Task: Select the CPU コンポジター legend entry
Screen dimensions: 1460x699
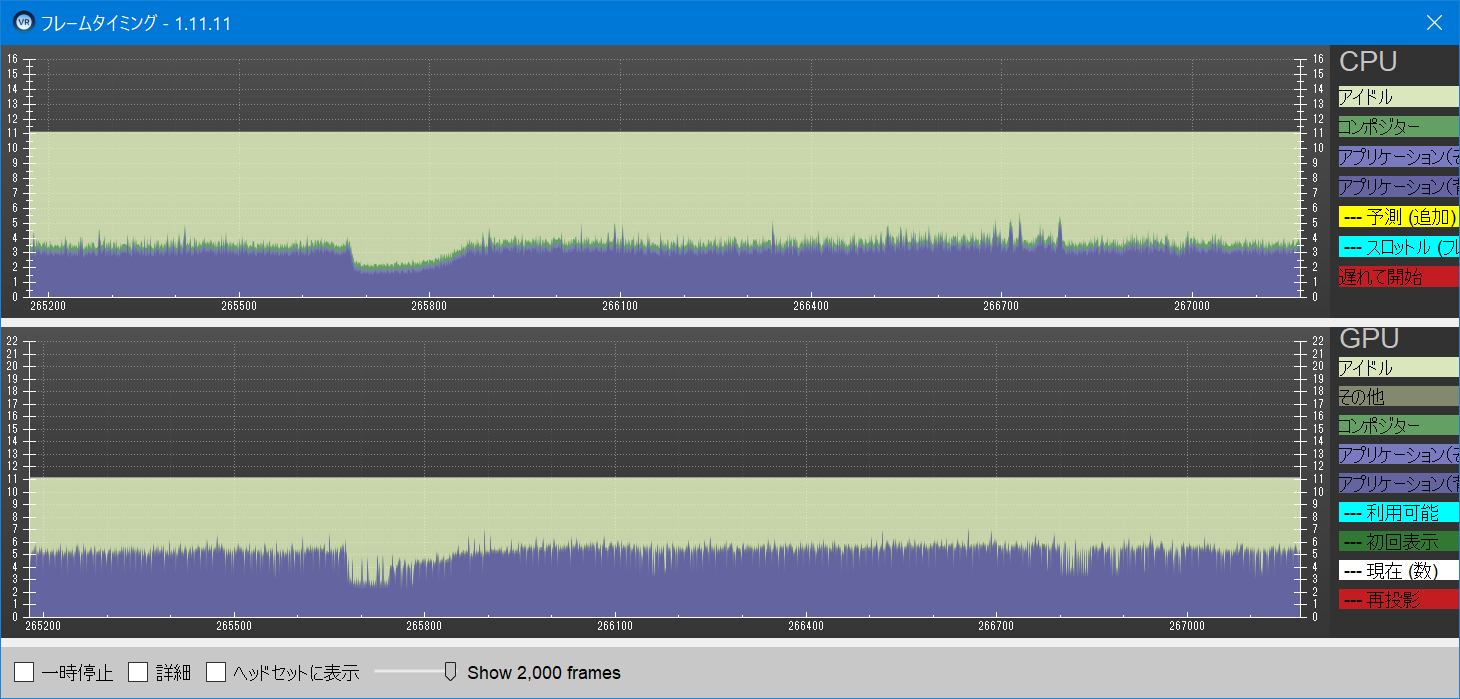Action: point(1398,127)
